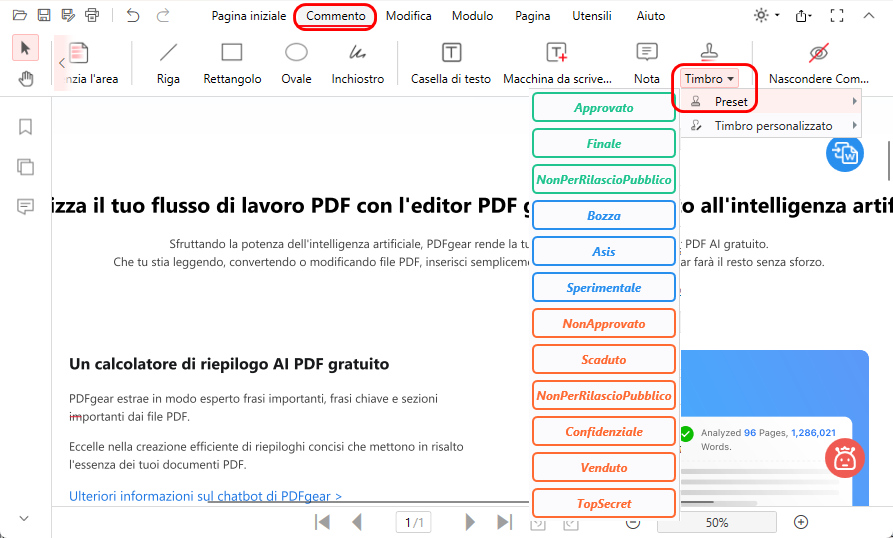Open the sun theme dropdown
This screenshot has height=538, width=893.
click(x=767, y=15)
